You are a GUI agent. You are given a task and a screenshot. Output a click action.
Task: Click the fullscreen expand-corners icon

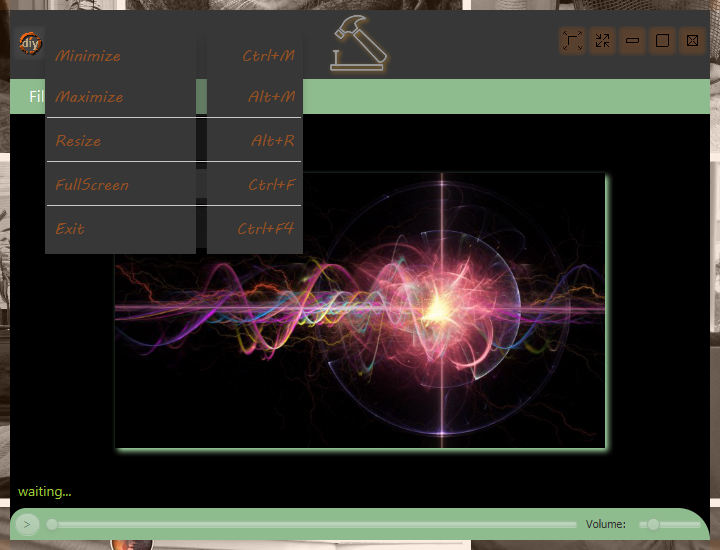(x=572, y=41)
